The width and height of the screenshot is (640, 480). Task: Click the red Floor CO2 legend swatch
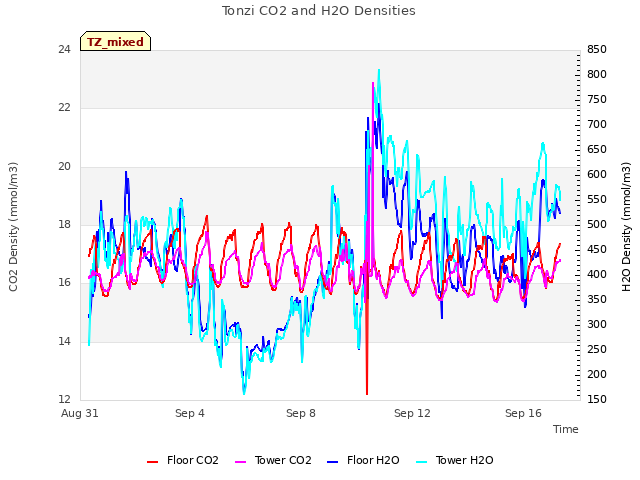point(153,462)
